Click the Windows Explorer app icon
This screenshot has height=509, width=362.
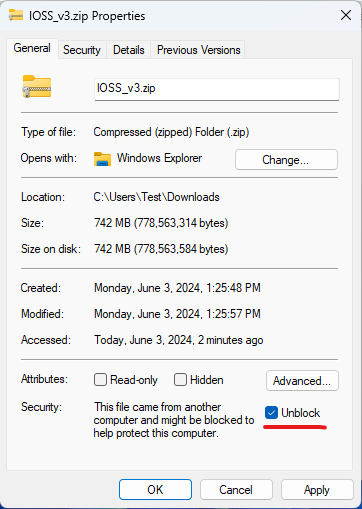click(102, 159)
